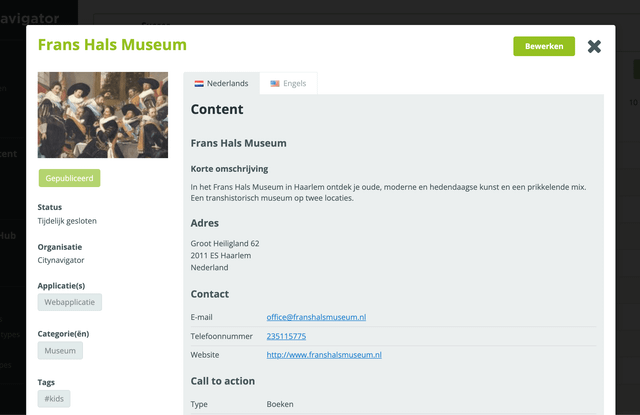Click the Dutch flag icon
The height and width of the screenshot is (415, 640).
pyautogui.click(x=199, y=84)
